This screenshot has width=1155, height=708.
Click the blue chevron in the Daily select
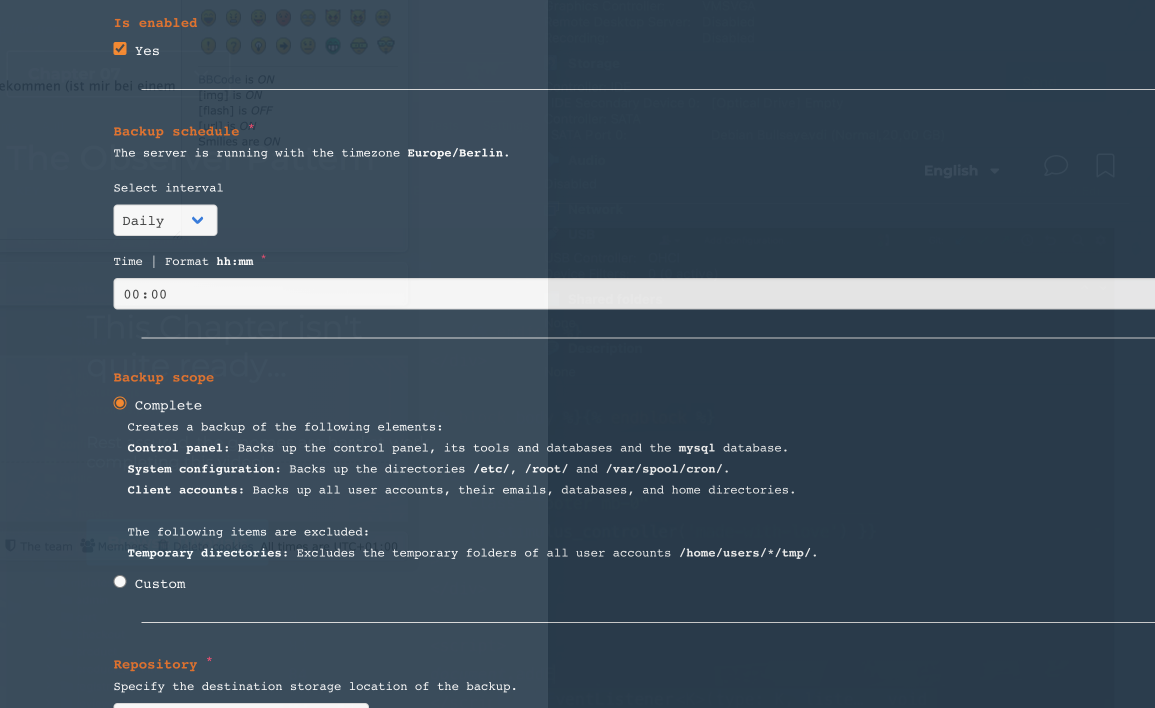(197, 220)
